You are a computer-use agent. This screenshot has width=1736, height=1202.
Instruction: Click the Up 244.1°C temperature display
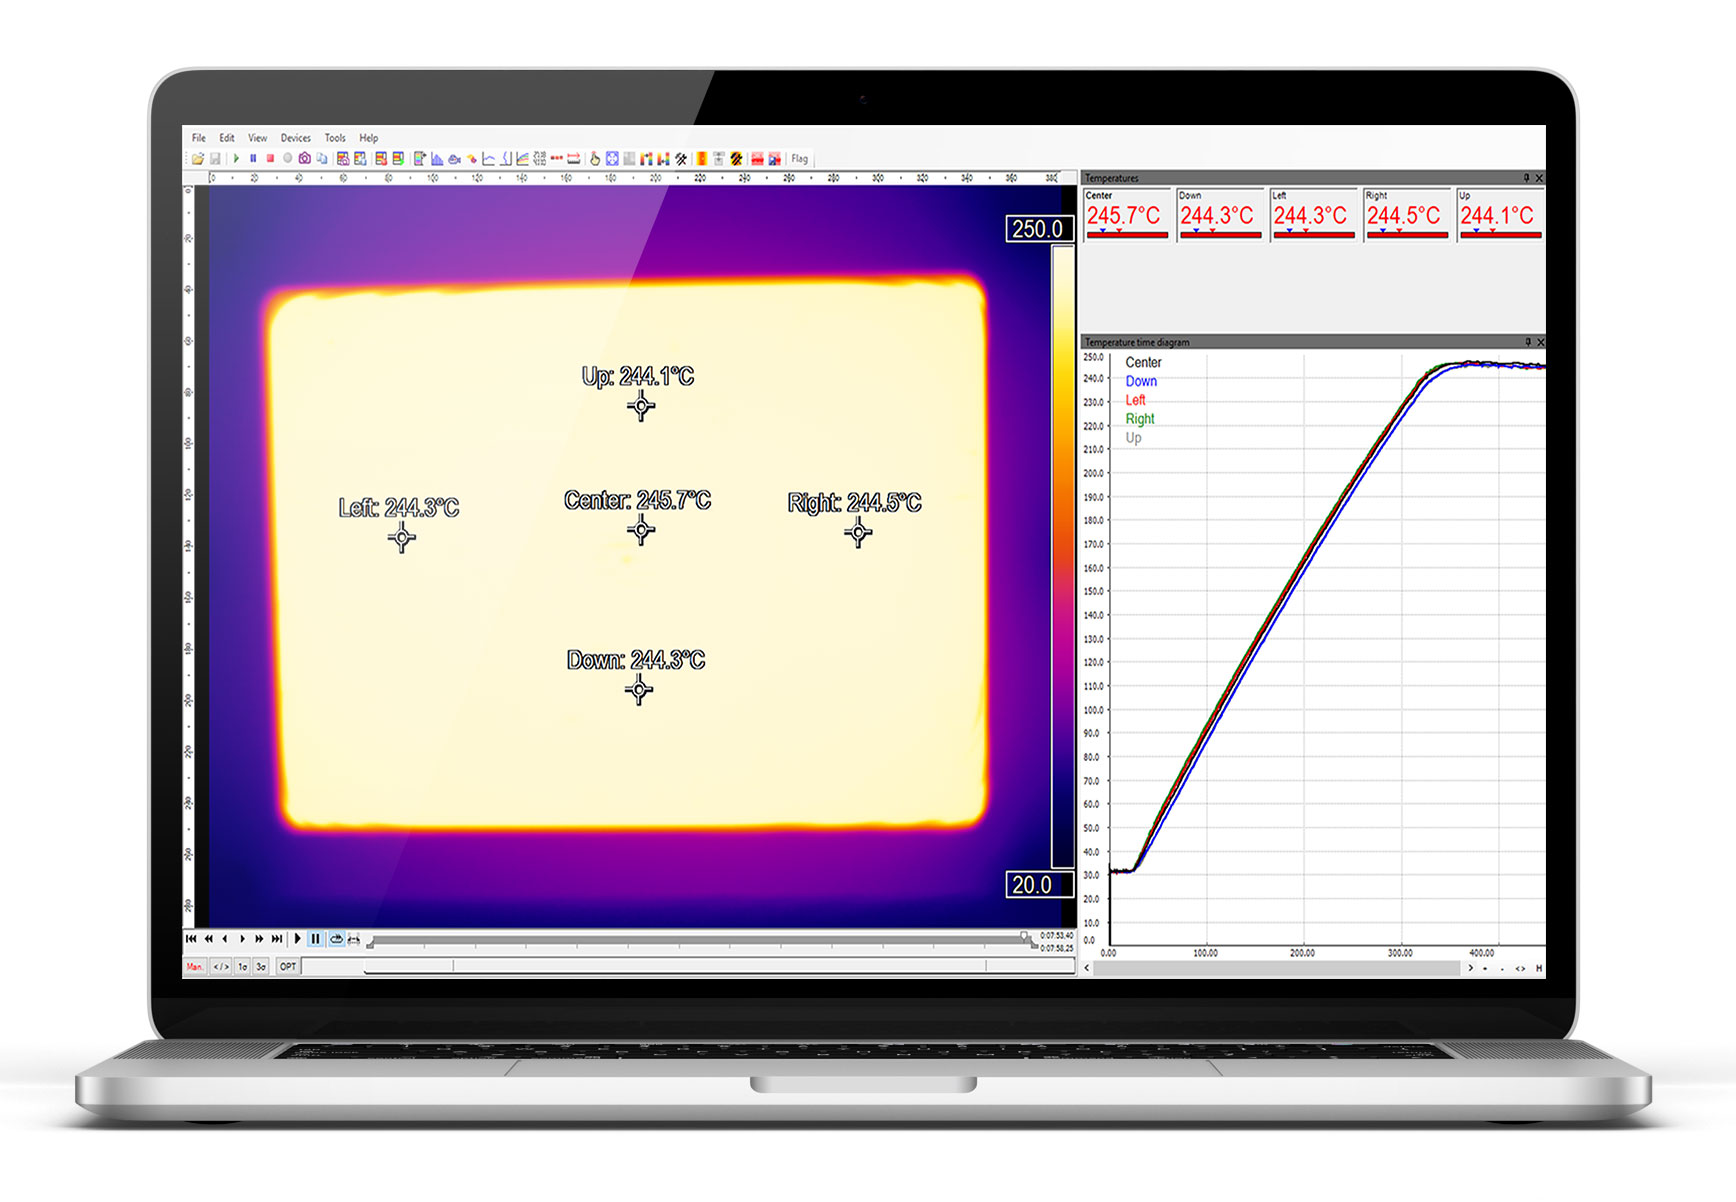[1499, 214]
